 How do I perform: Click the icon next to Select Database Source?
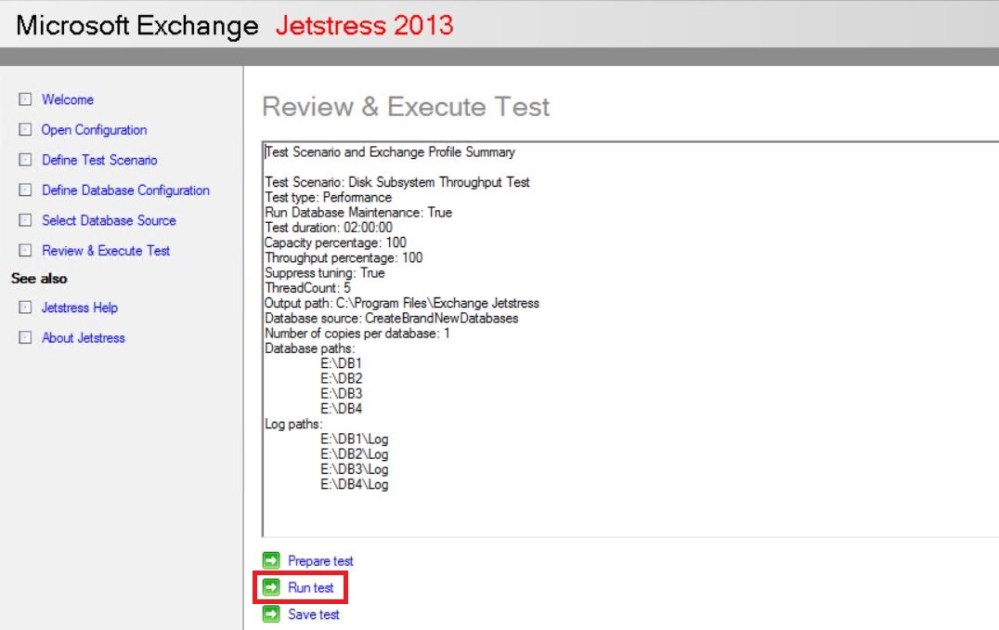click(x=26, y=221)
